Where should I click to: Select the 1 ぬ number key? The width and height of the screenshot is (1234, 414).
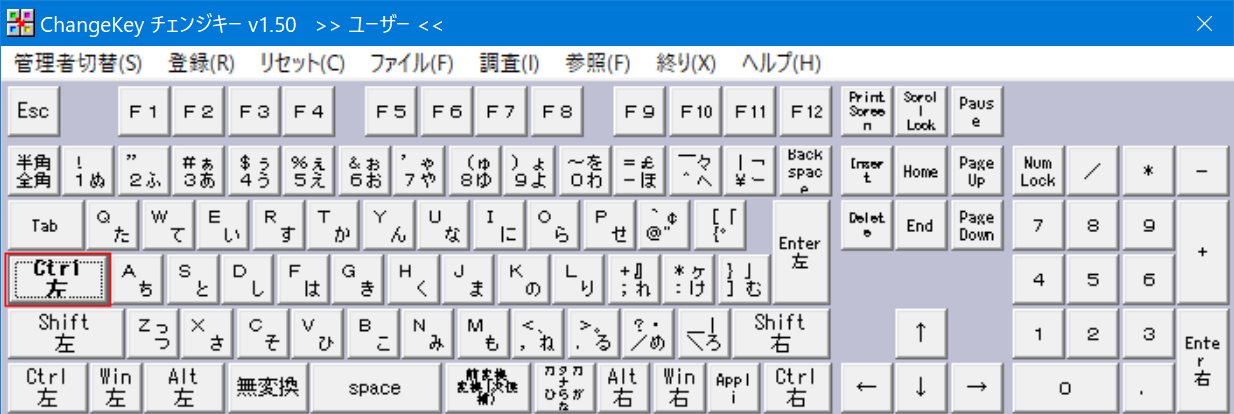click(x=89, y=172)
